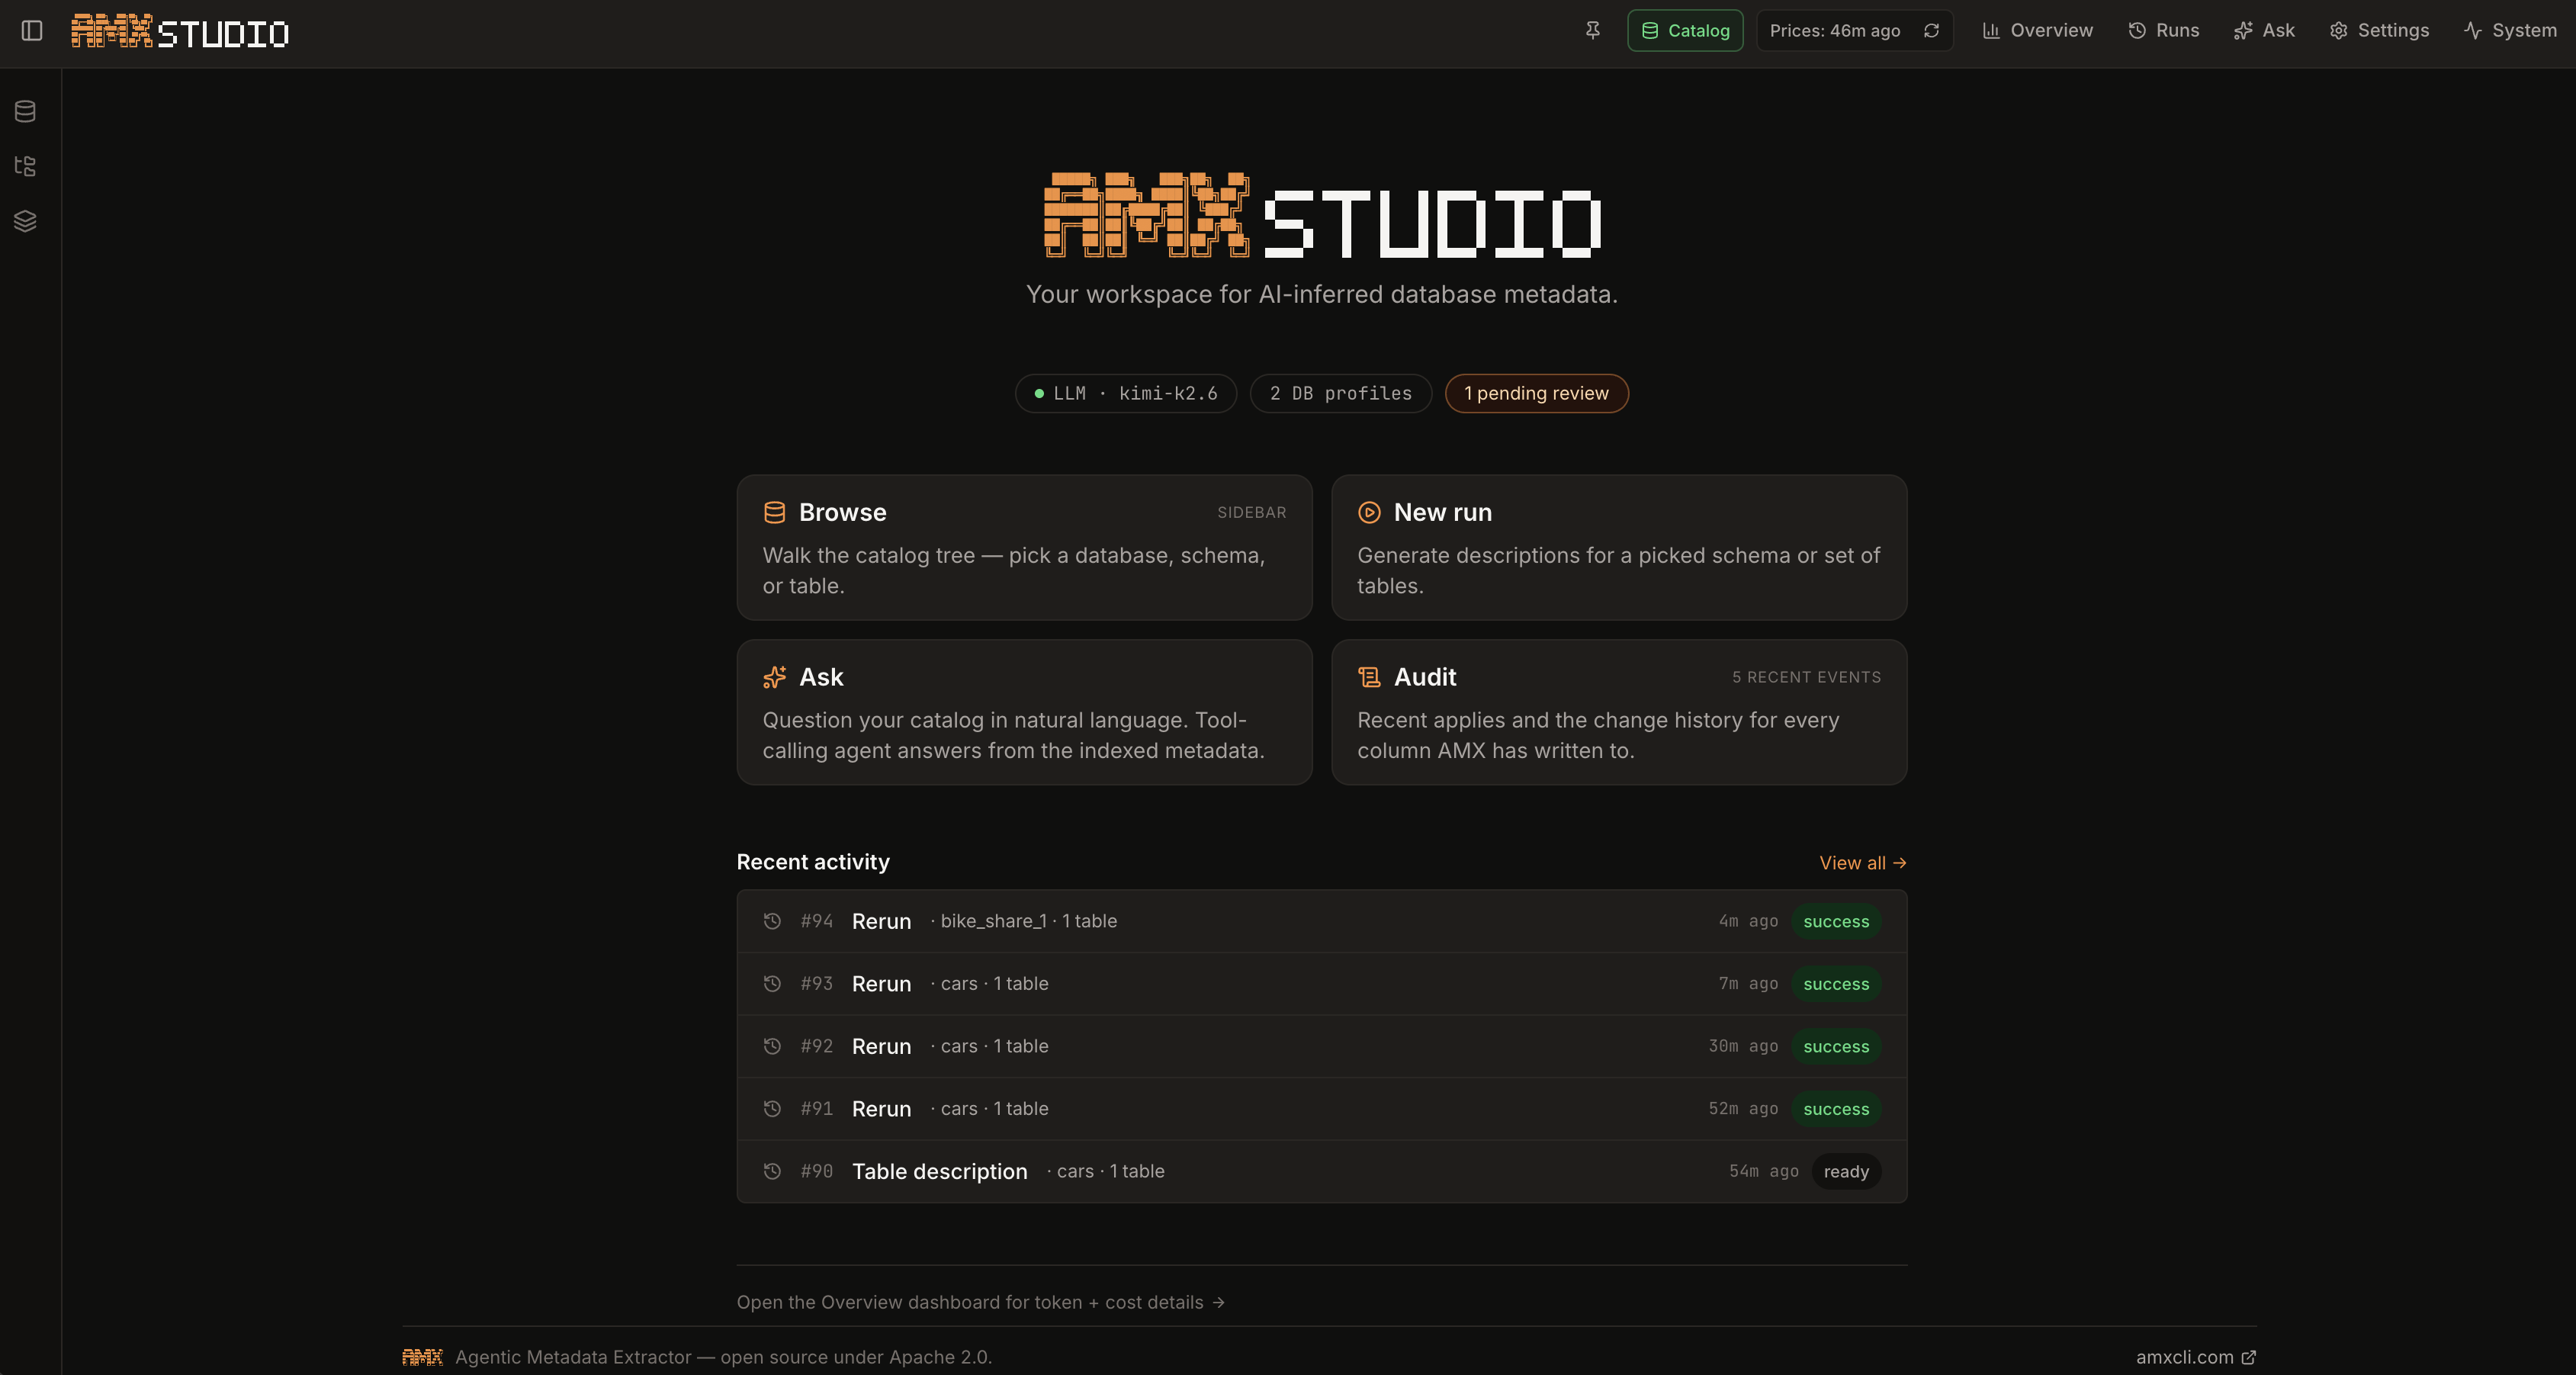
Task: Open the Settings tab
Action: pyautogui.click(x=2379, y=31)
